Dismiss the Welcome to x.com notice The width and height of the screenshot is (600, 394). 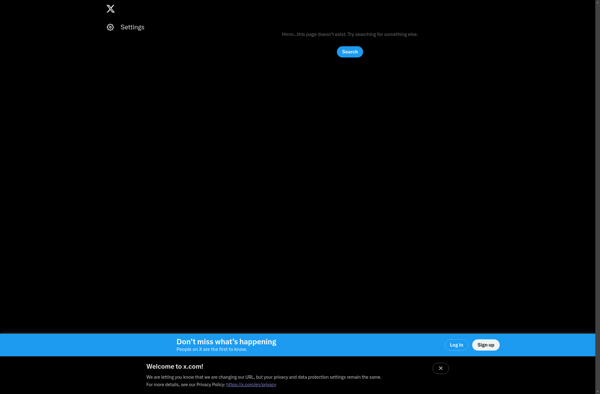click(440, 368)
